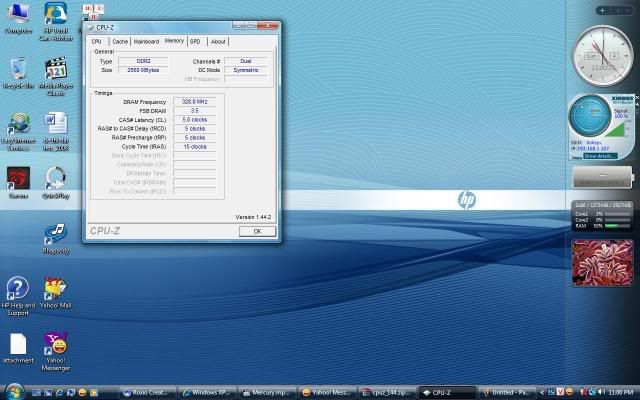The height and width of the screenshot is (400, 640).
Task: Switch to the Cache tab
Action: [x=119, y=41]
